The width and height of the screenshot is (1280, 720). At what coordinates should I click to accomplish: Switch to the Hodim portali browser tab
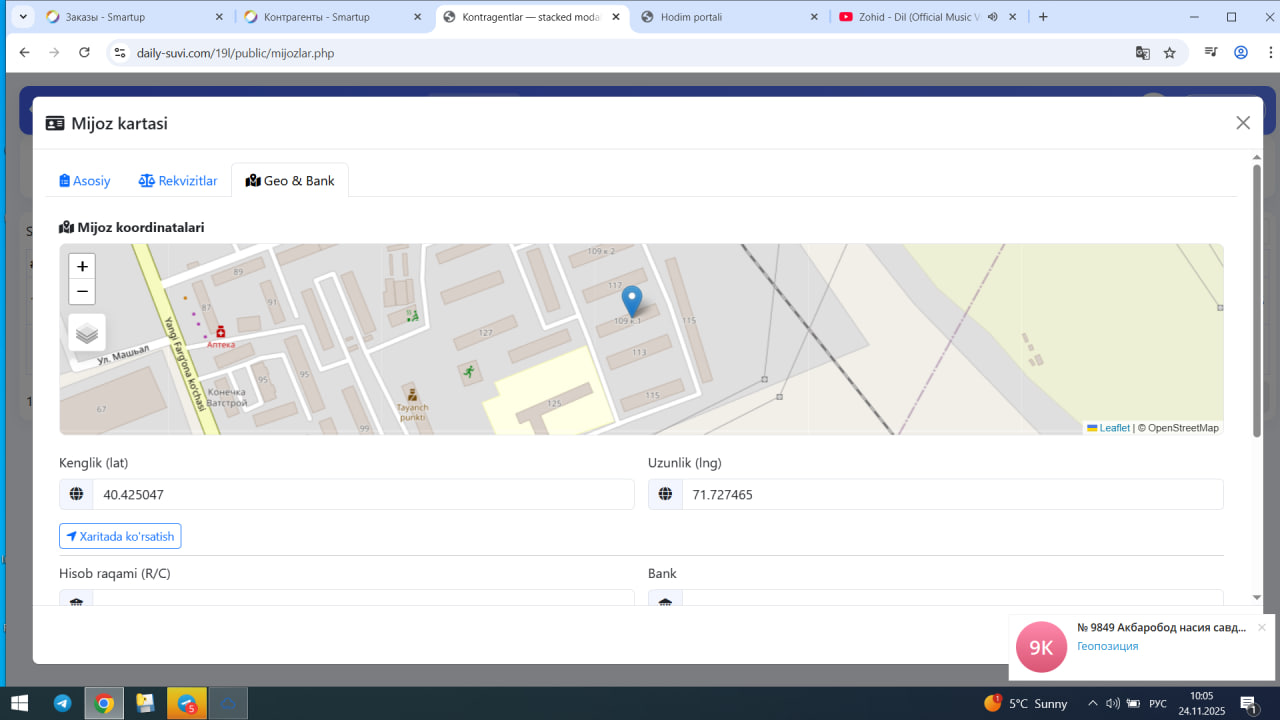point(728,17)
